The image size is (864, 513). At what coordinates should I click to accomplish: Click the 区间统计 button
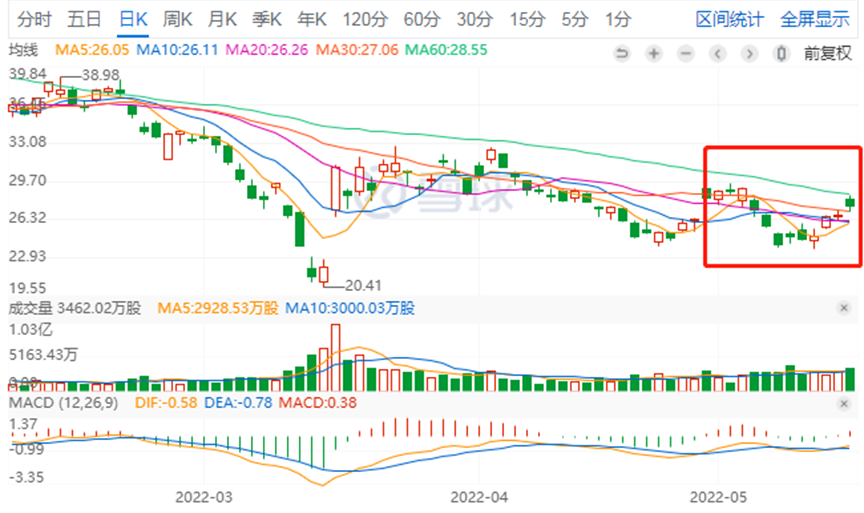[x=729, y=19]
